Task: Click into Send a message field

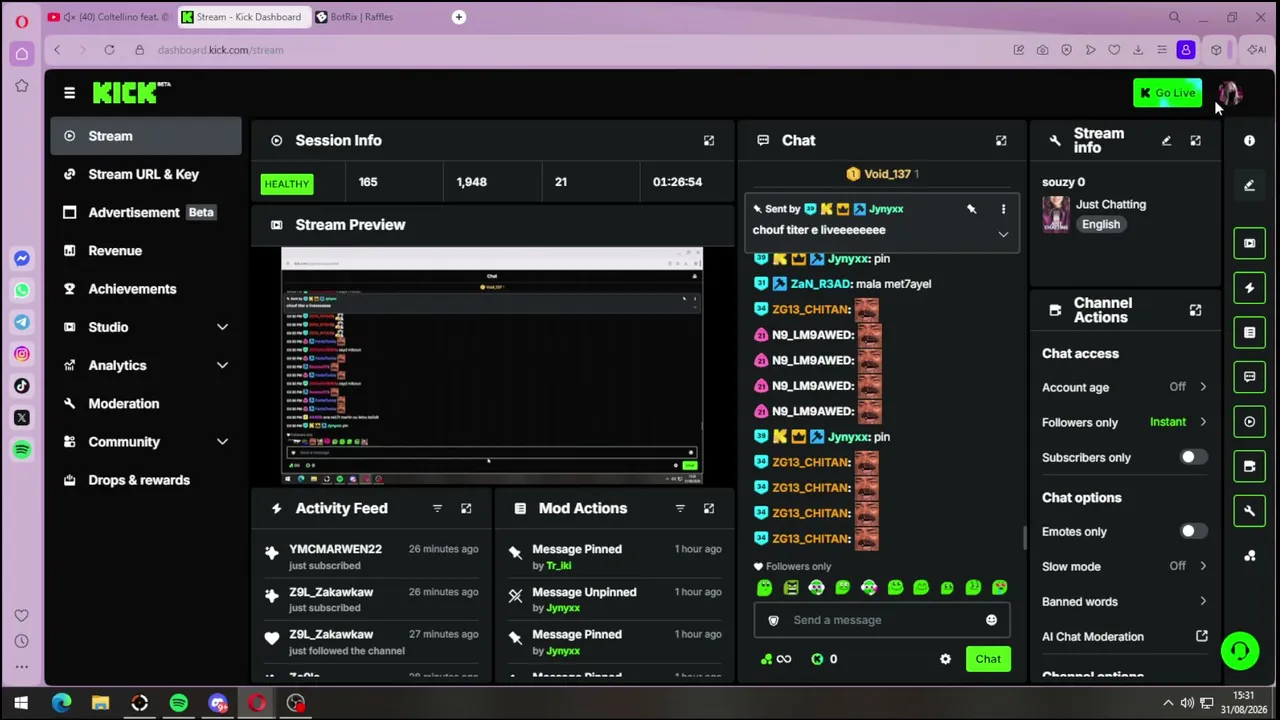Action: coord(882,620)
